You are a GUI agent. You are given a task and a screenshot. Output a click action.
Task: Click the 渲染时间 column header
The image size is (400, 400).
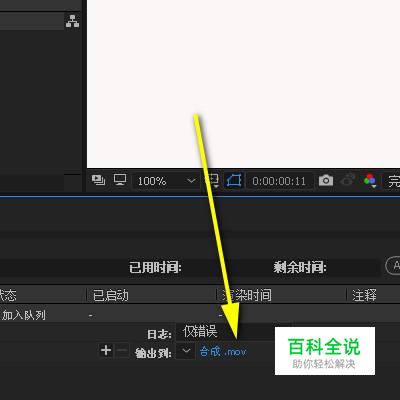(x=247, y=295)
